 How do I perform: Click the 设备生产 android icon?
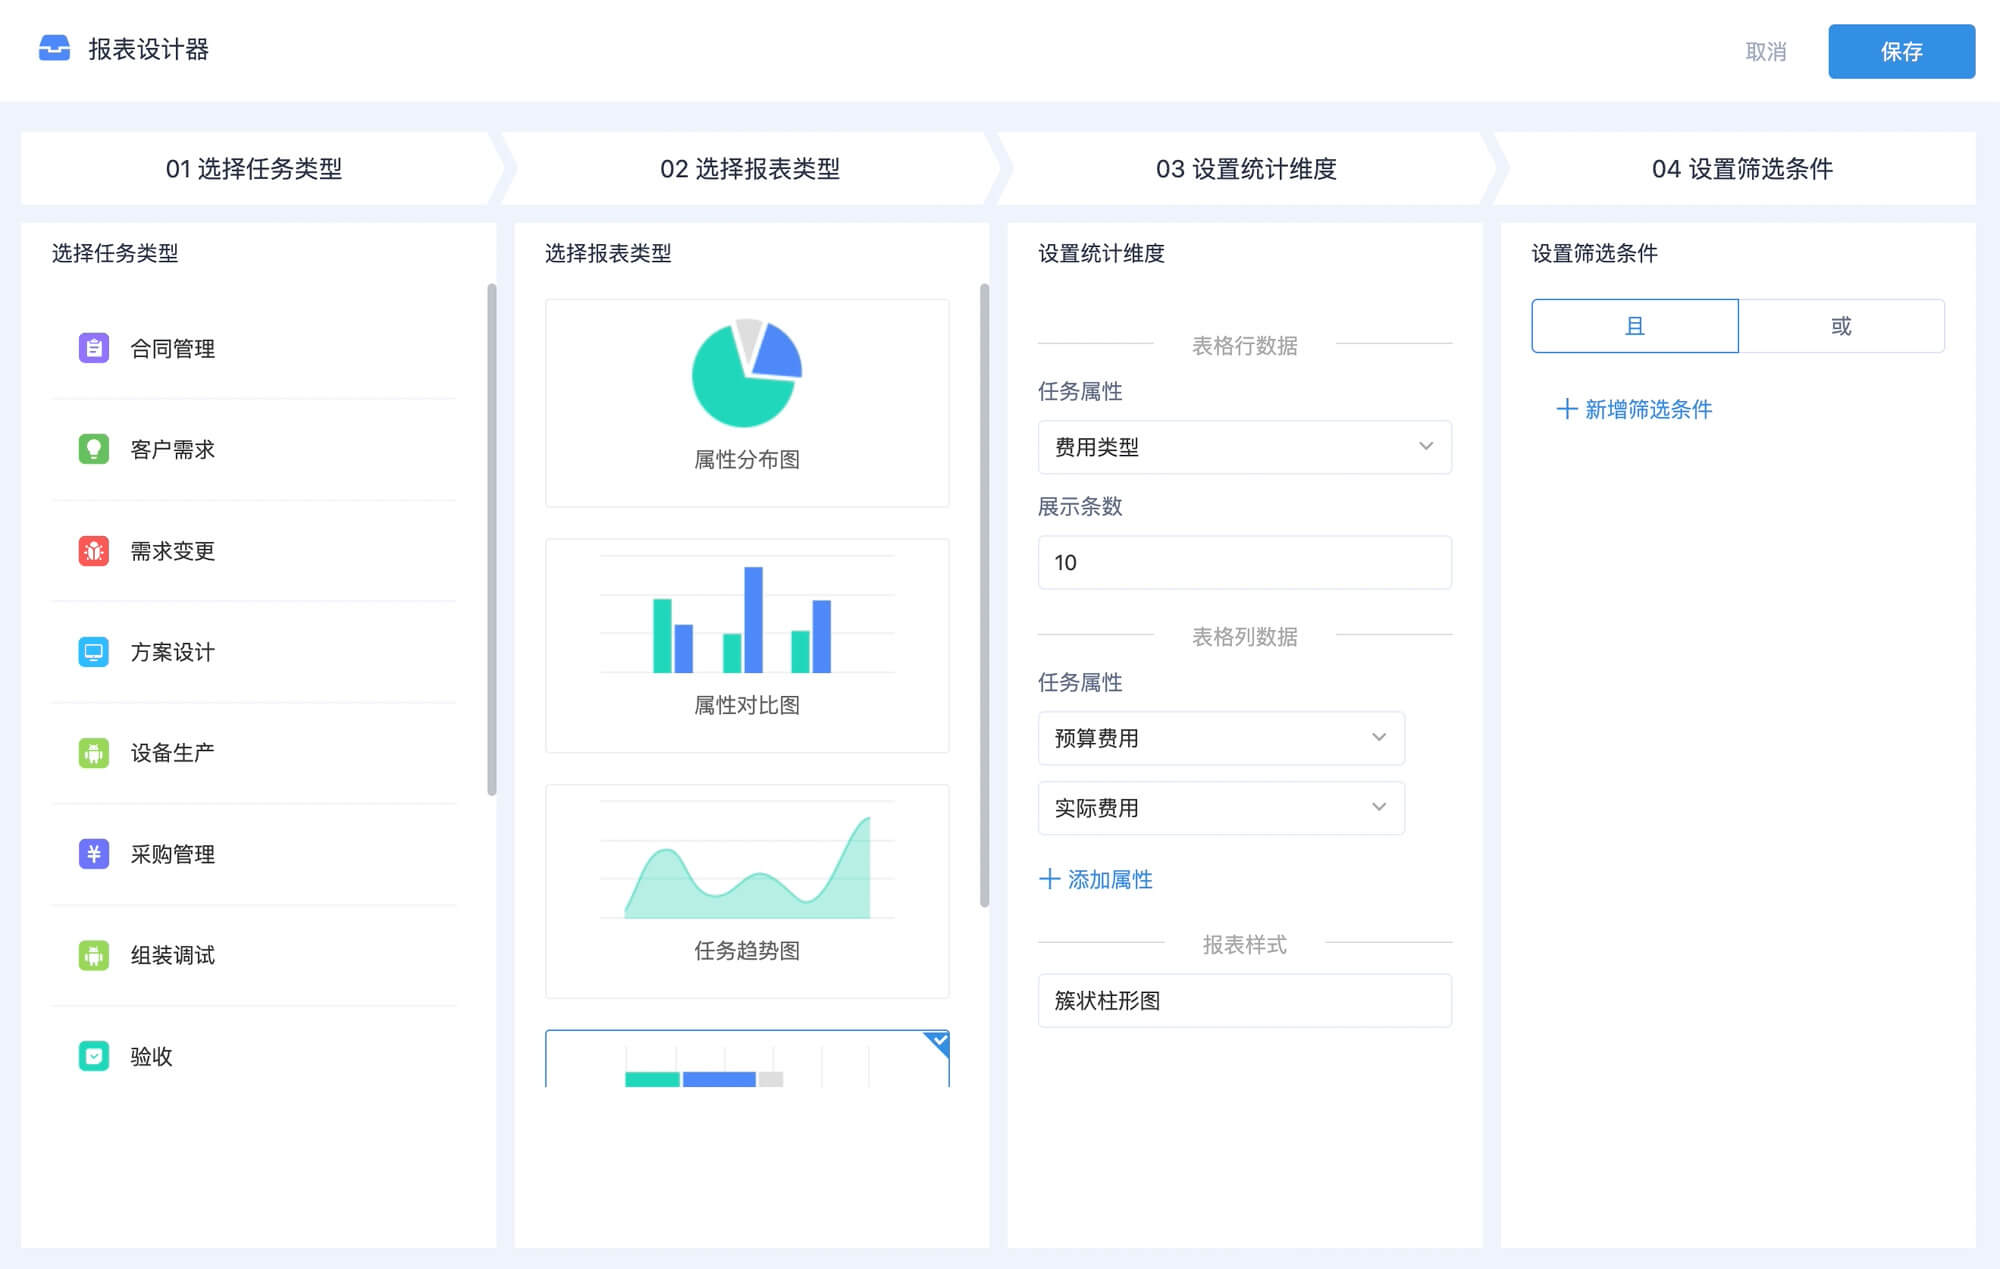pos(93,753)
